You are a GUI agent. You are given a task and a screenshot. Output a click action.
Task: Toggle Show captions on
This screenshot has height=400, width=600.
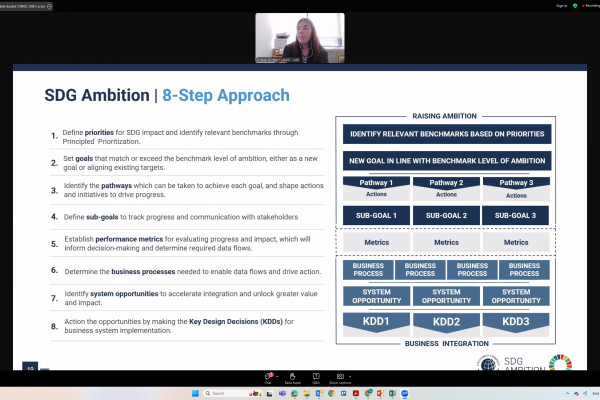[340, 377]
